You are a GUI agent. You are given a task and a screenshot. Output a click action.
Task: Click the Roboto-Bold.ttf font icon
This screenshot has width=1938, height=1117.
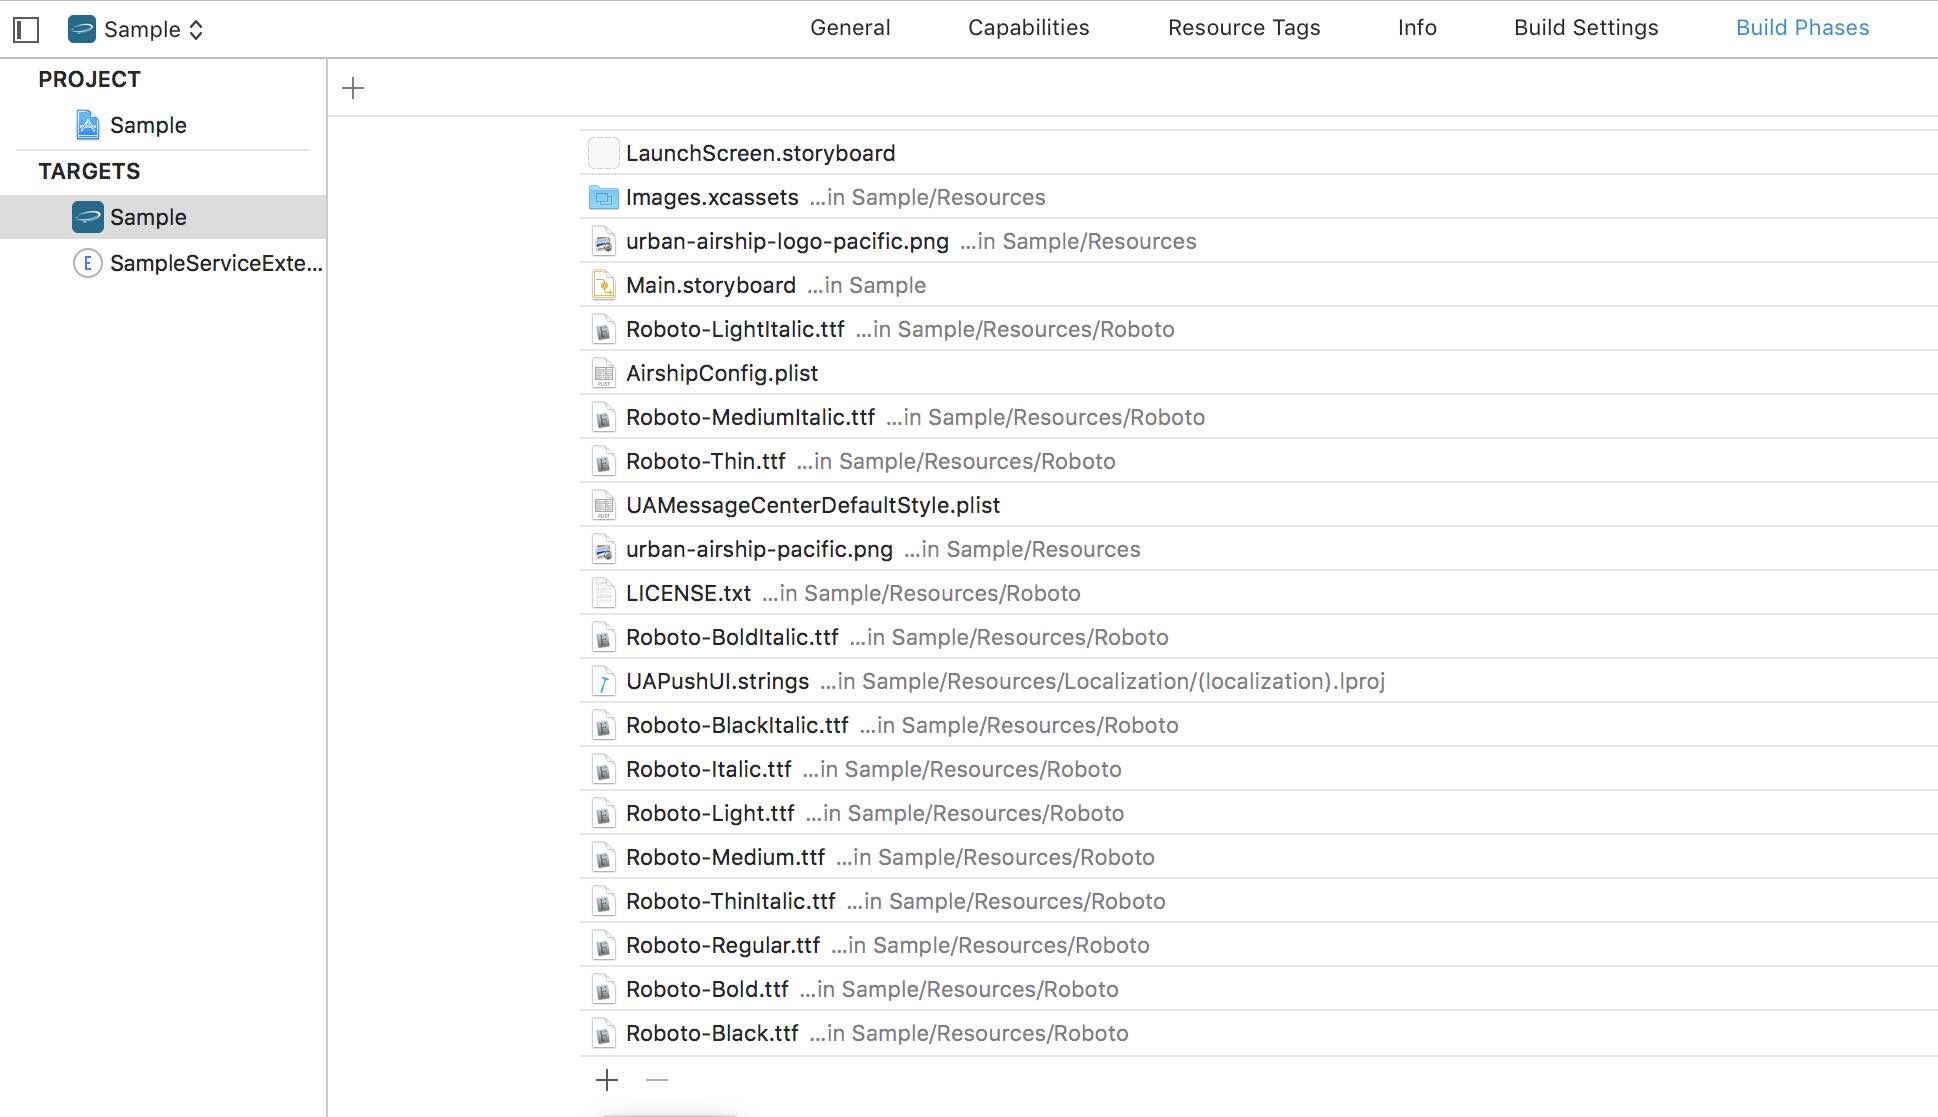pos(602,989)
